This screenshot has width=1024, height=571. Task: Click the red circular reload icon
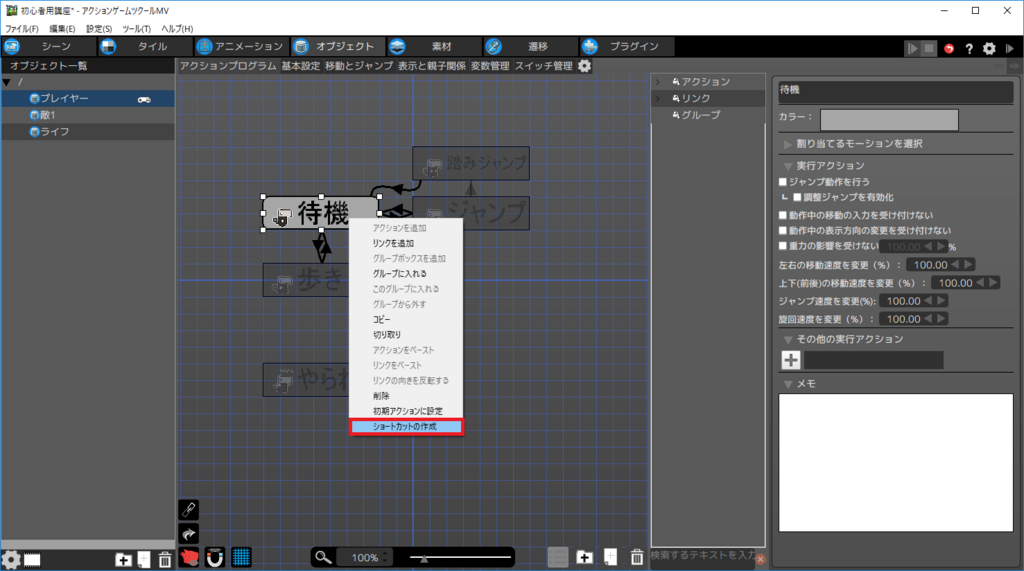tap(949, 48)
